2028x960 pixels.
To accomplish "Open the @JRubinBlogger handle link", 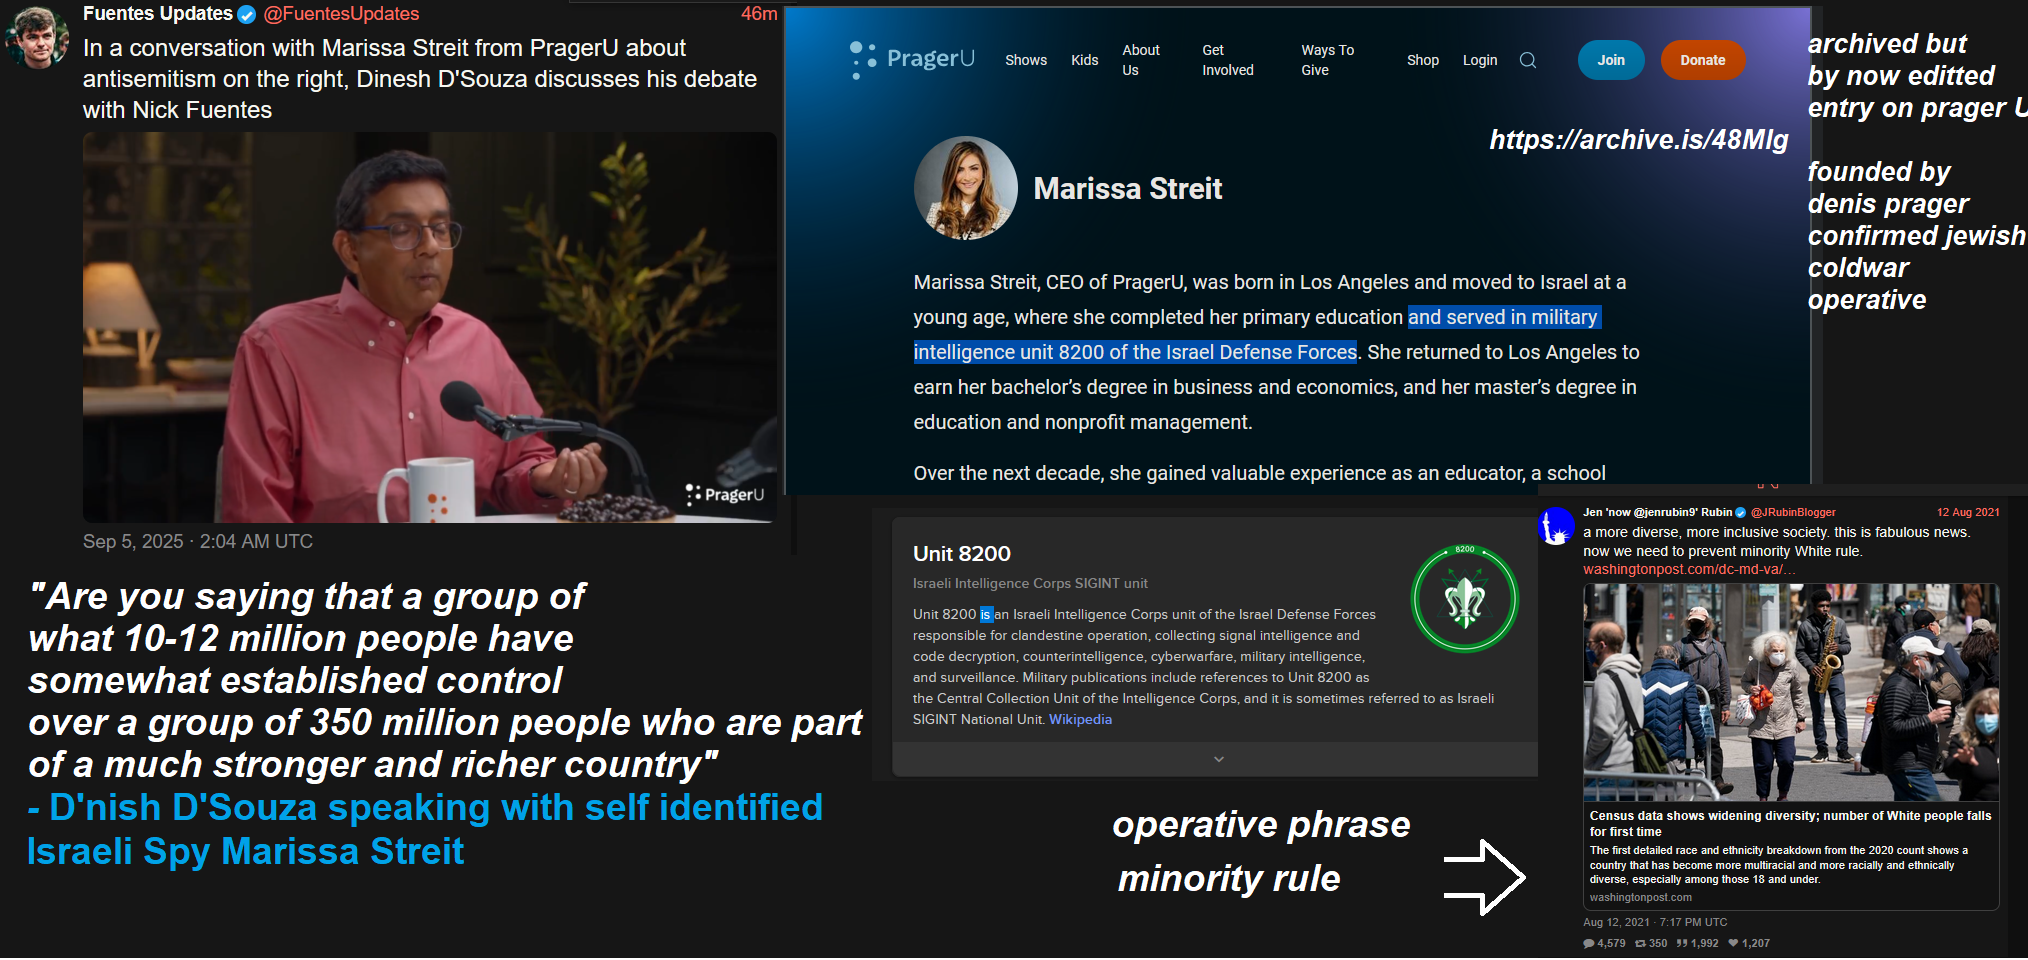I will (1793, 512).
